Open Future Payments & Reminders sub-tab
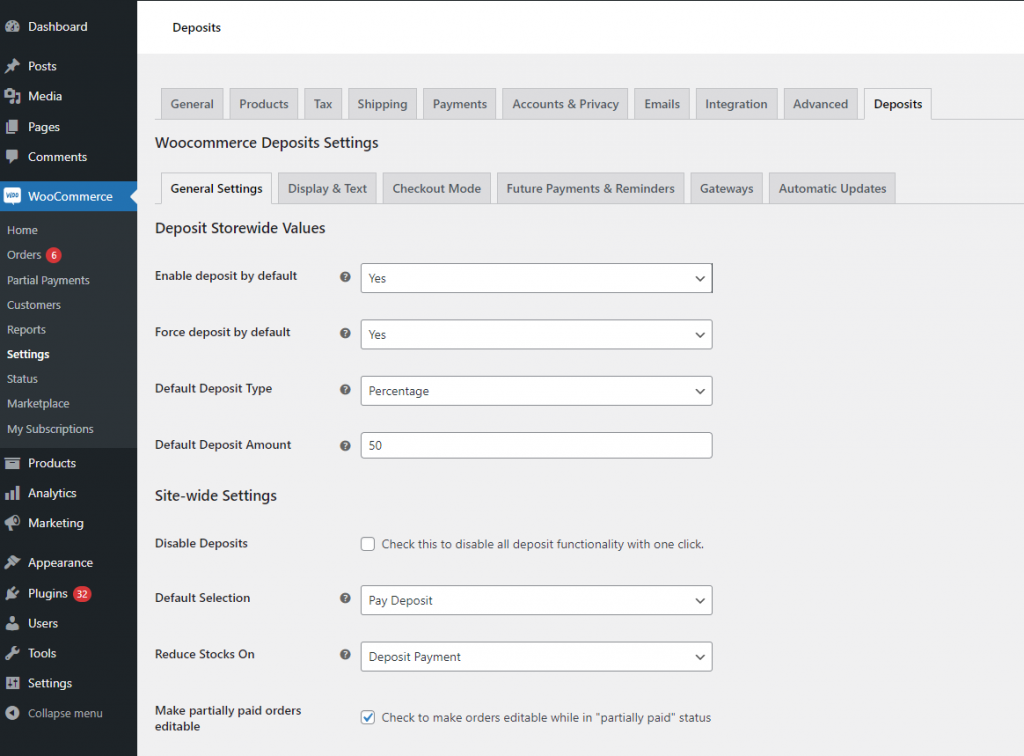This screenshot has width=1024, height=756. click(590, 188)
